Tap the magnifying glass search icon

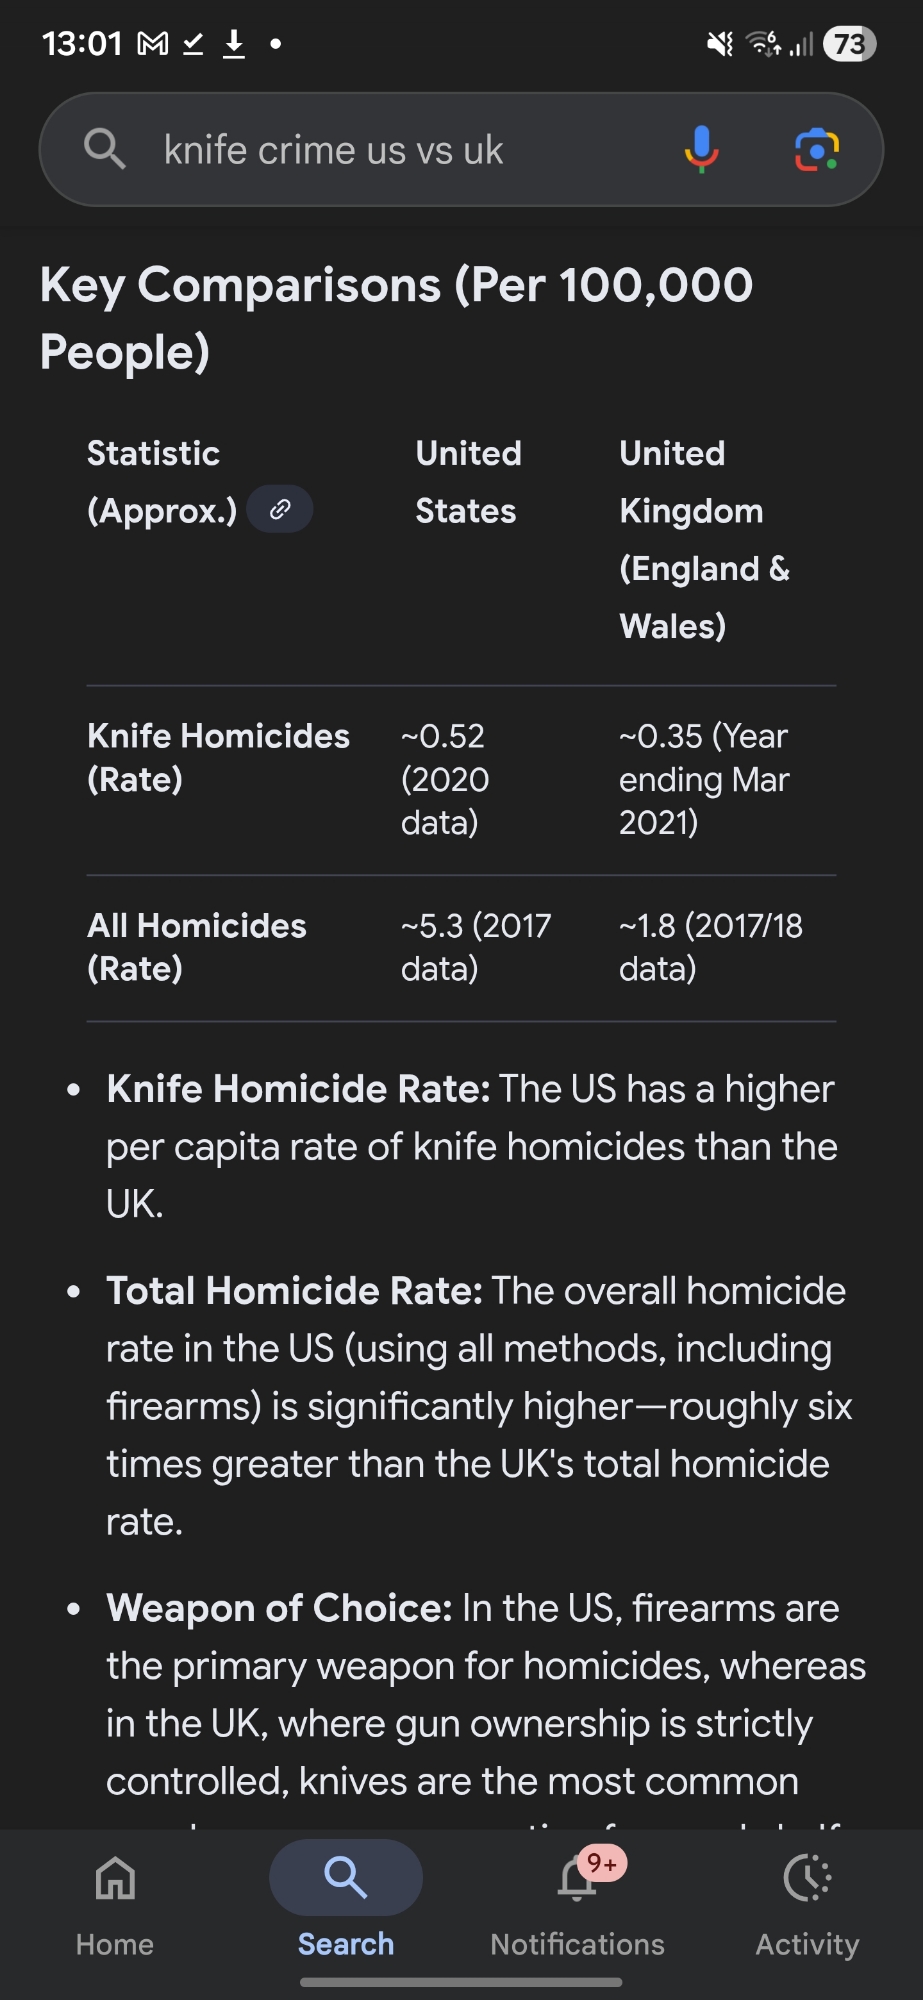(x=105, y=150)
